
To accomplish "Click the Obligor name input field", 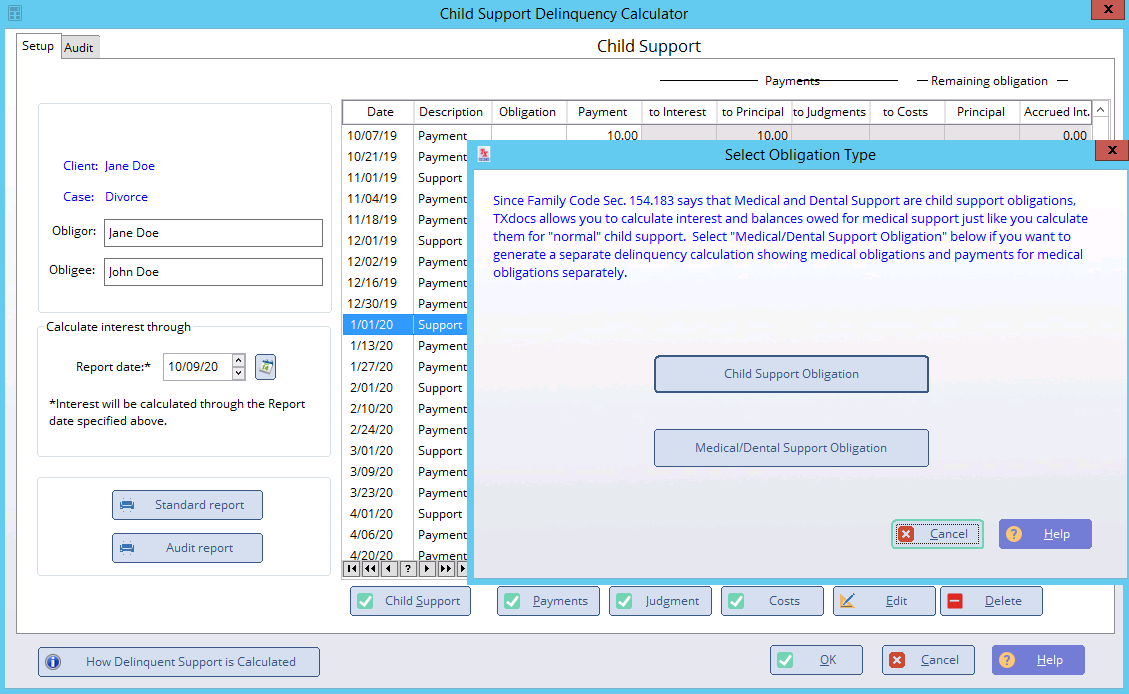I will pos(213,233).
